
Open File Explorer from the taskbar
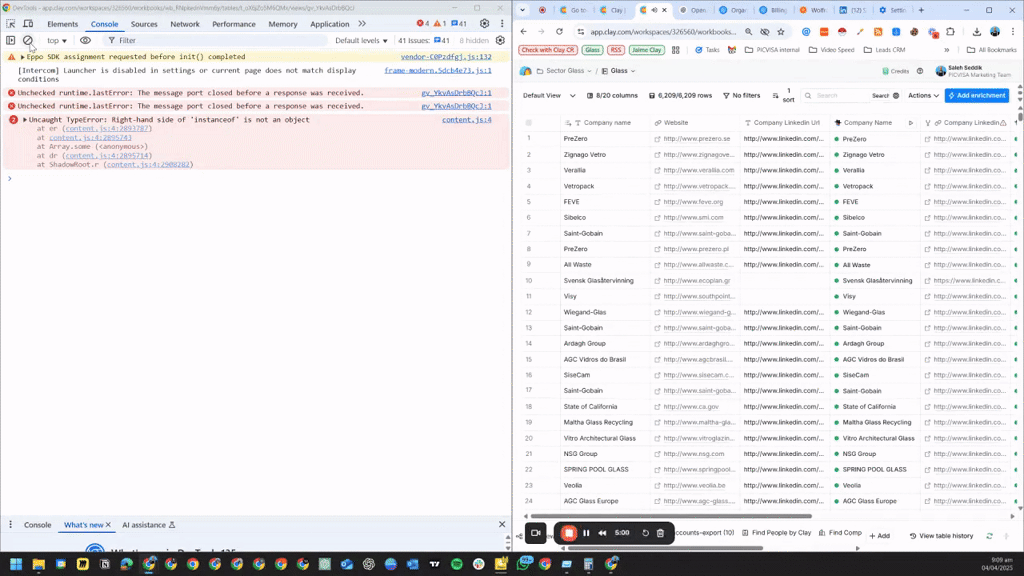(39, 564)
